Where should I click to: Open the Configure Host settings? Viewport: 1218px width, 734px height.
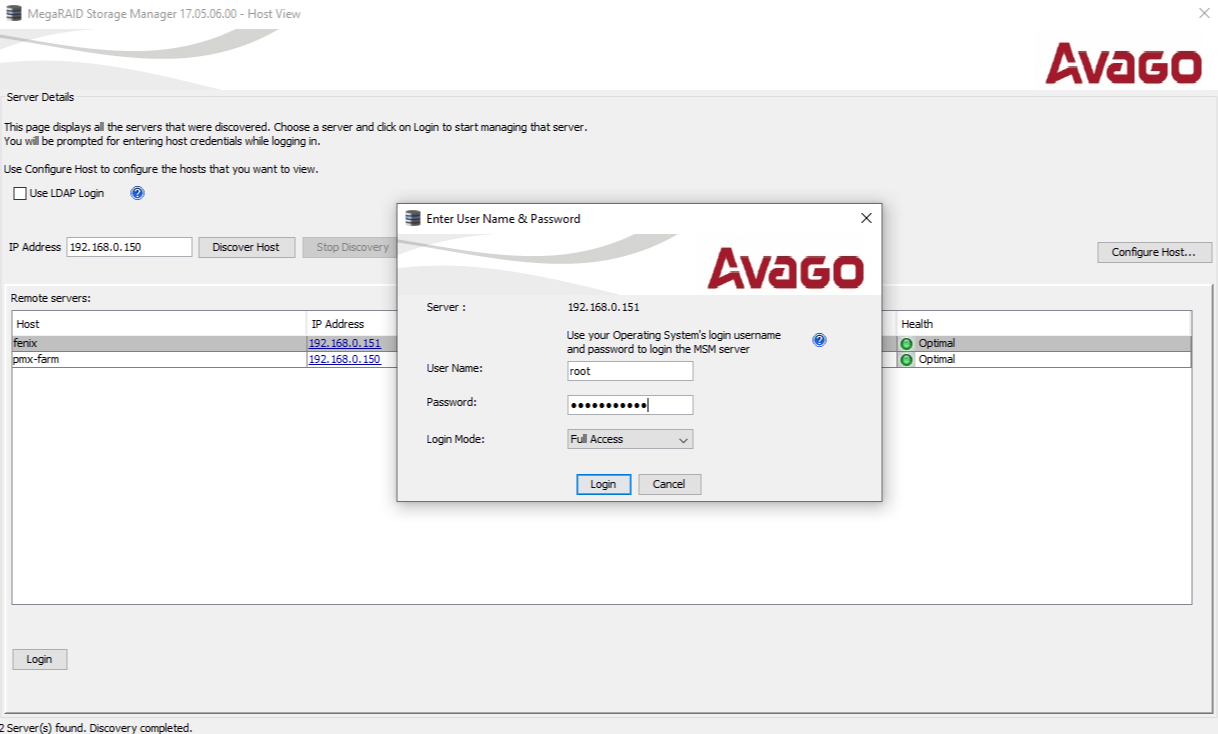(1154, 252)
